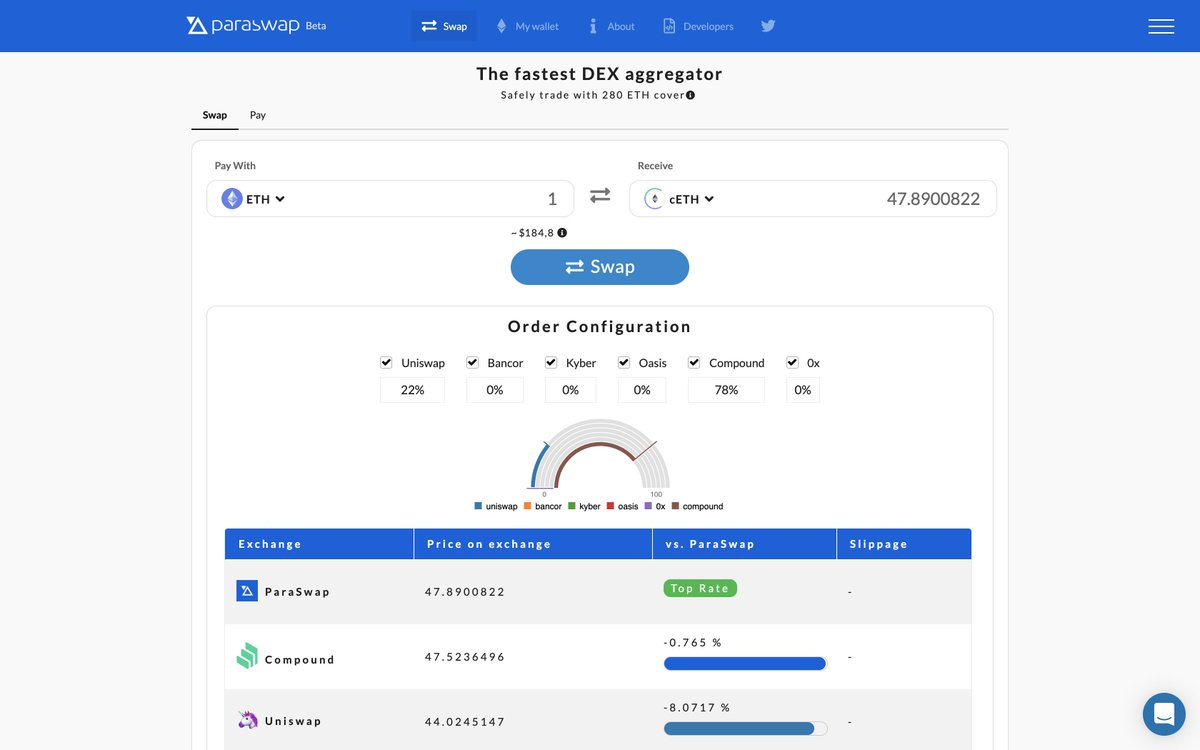Open the hamburger menu icon
Image resolution: width=1200 pixels, height=750 pixels.
pos(1161,26)
